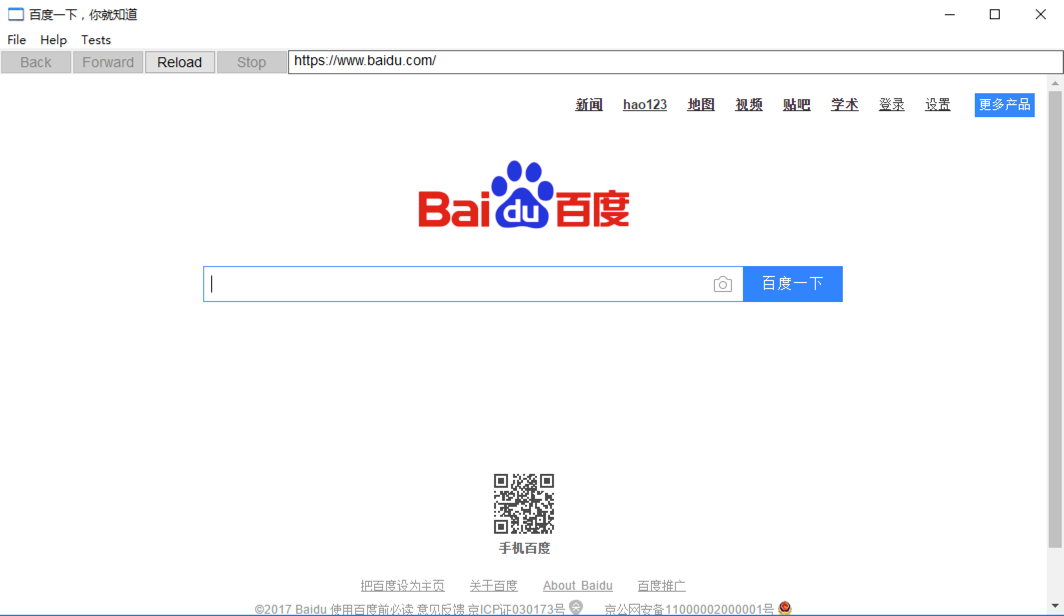Open the 视频 video link
Image resolution: width=1064 pixels, height=616 pixels.
[x=749, y=104]
